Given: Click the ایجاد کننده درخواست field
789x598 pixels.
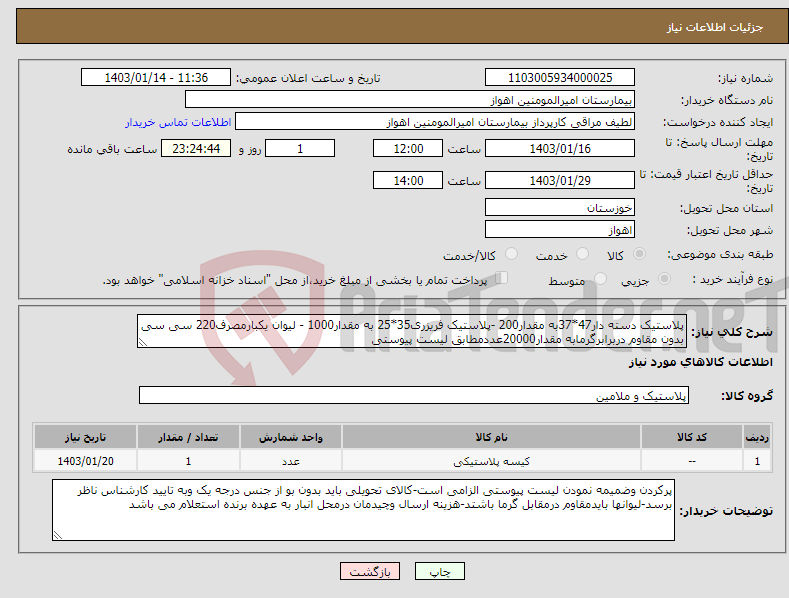Looking at the screenshot, I should [435, 122].
